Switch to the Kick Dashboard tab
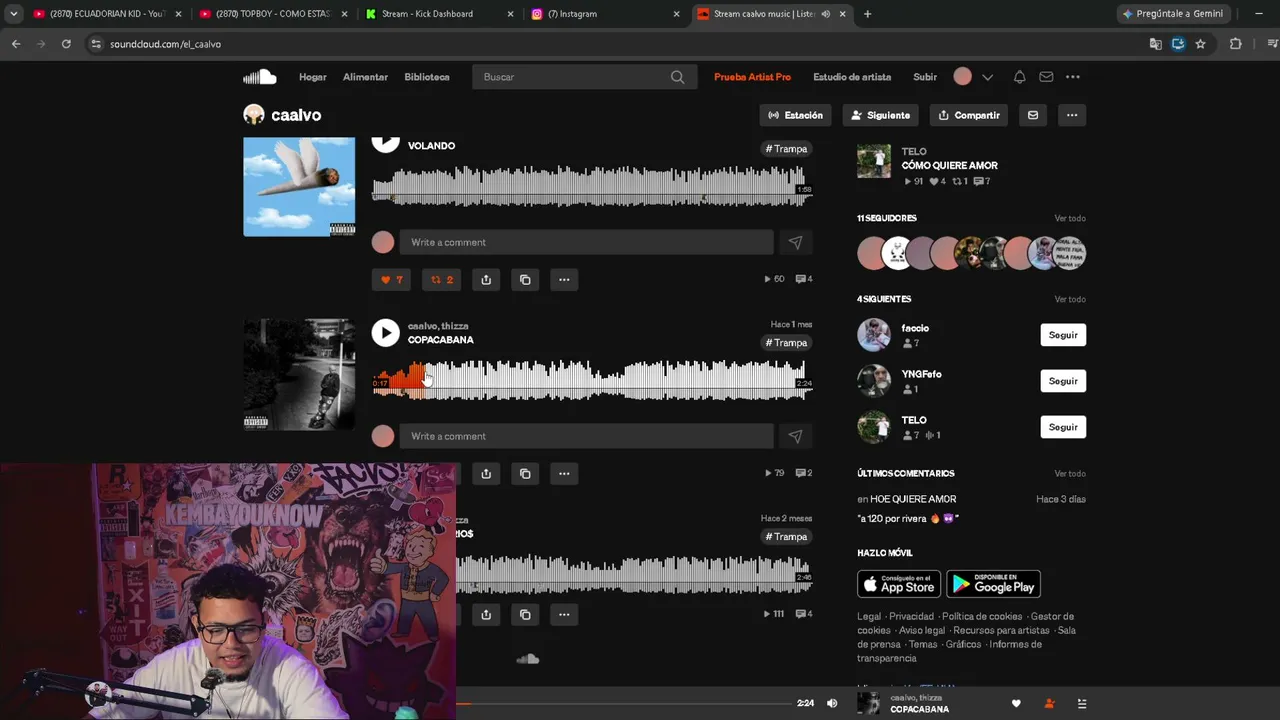The width and height of the screenshot is (1280, 720). 439,14
